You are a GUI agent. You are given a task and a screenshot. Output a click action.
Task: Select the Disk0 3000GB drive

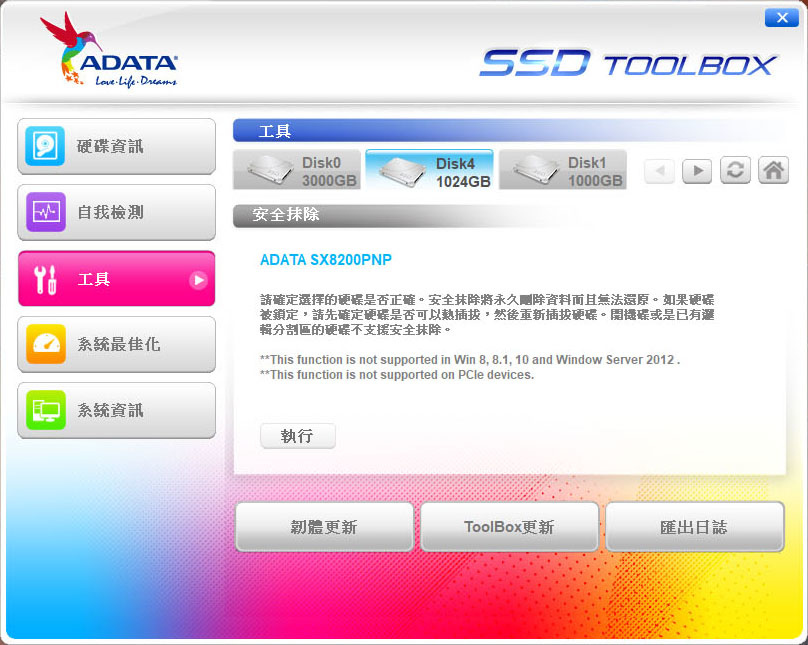click(297, 170)
